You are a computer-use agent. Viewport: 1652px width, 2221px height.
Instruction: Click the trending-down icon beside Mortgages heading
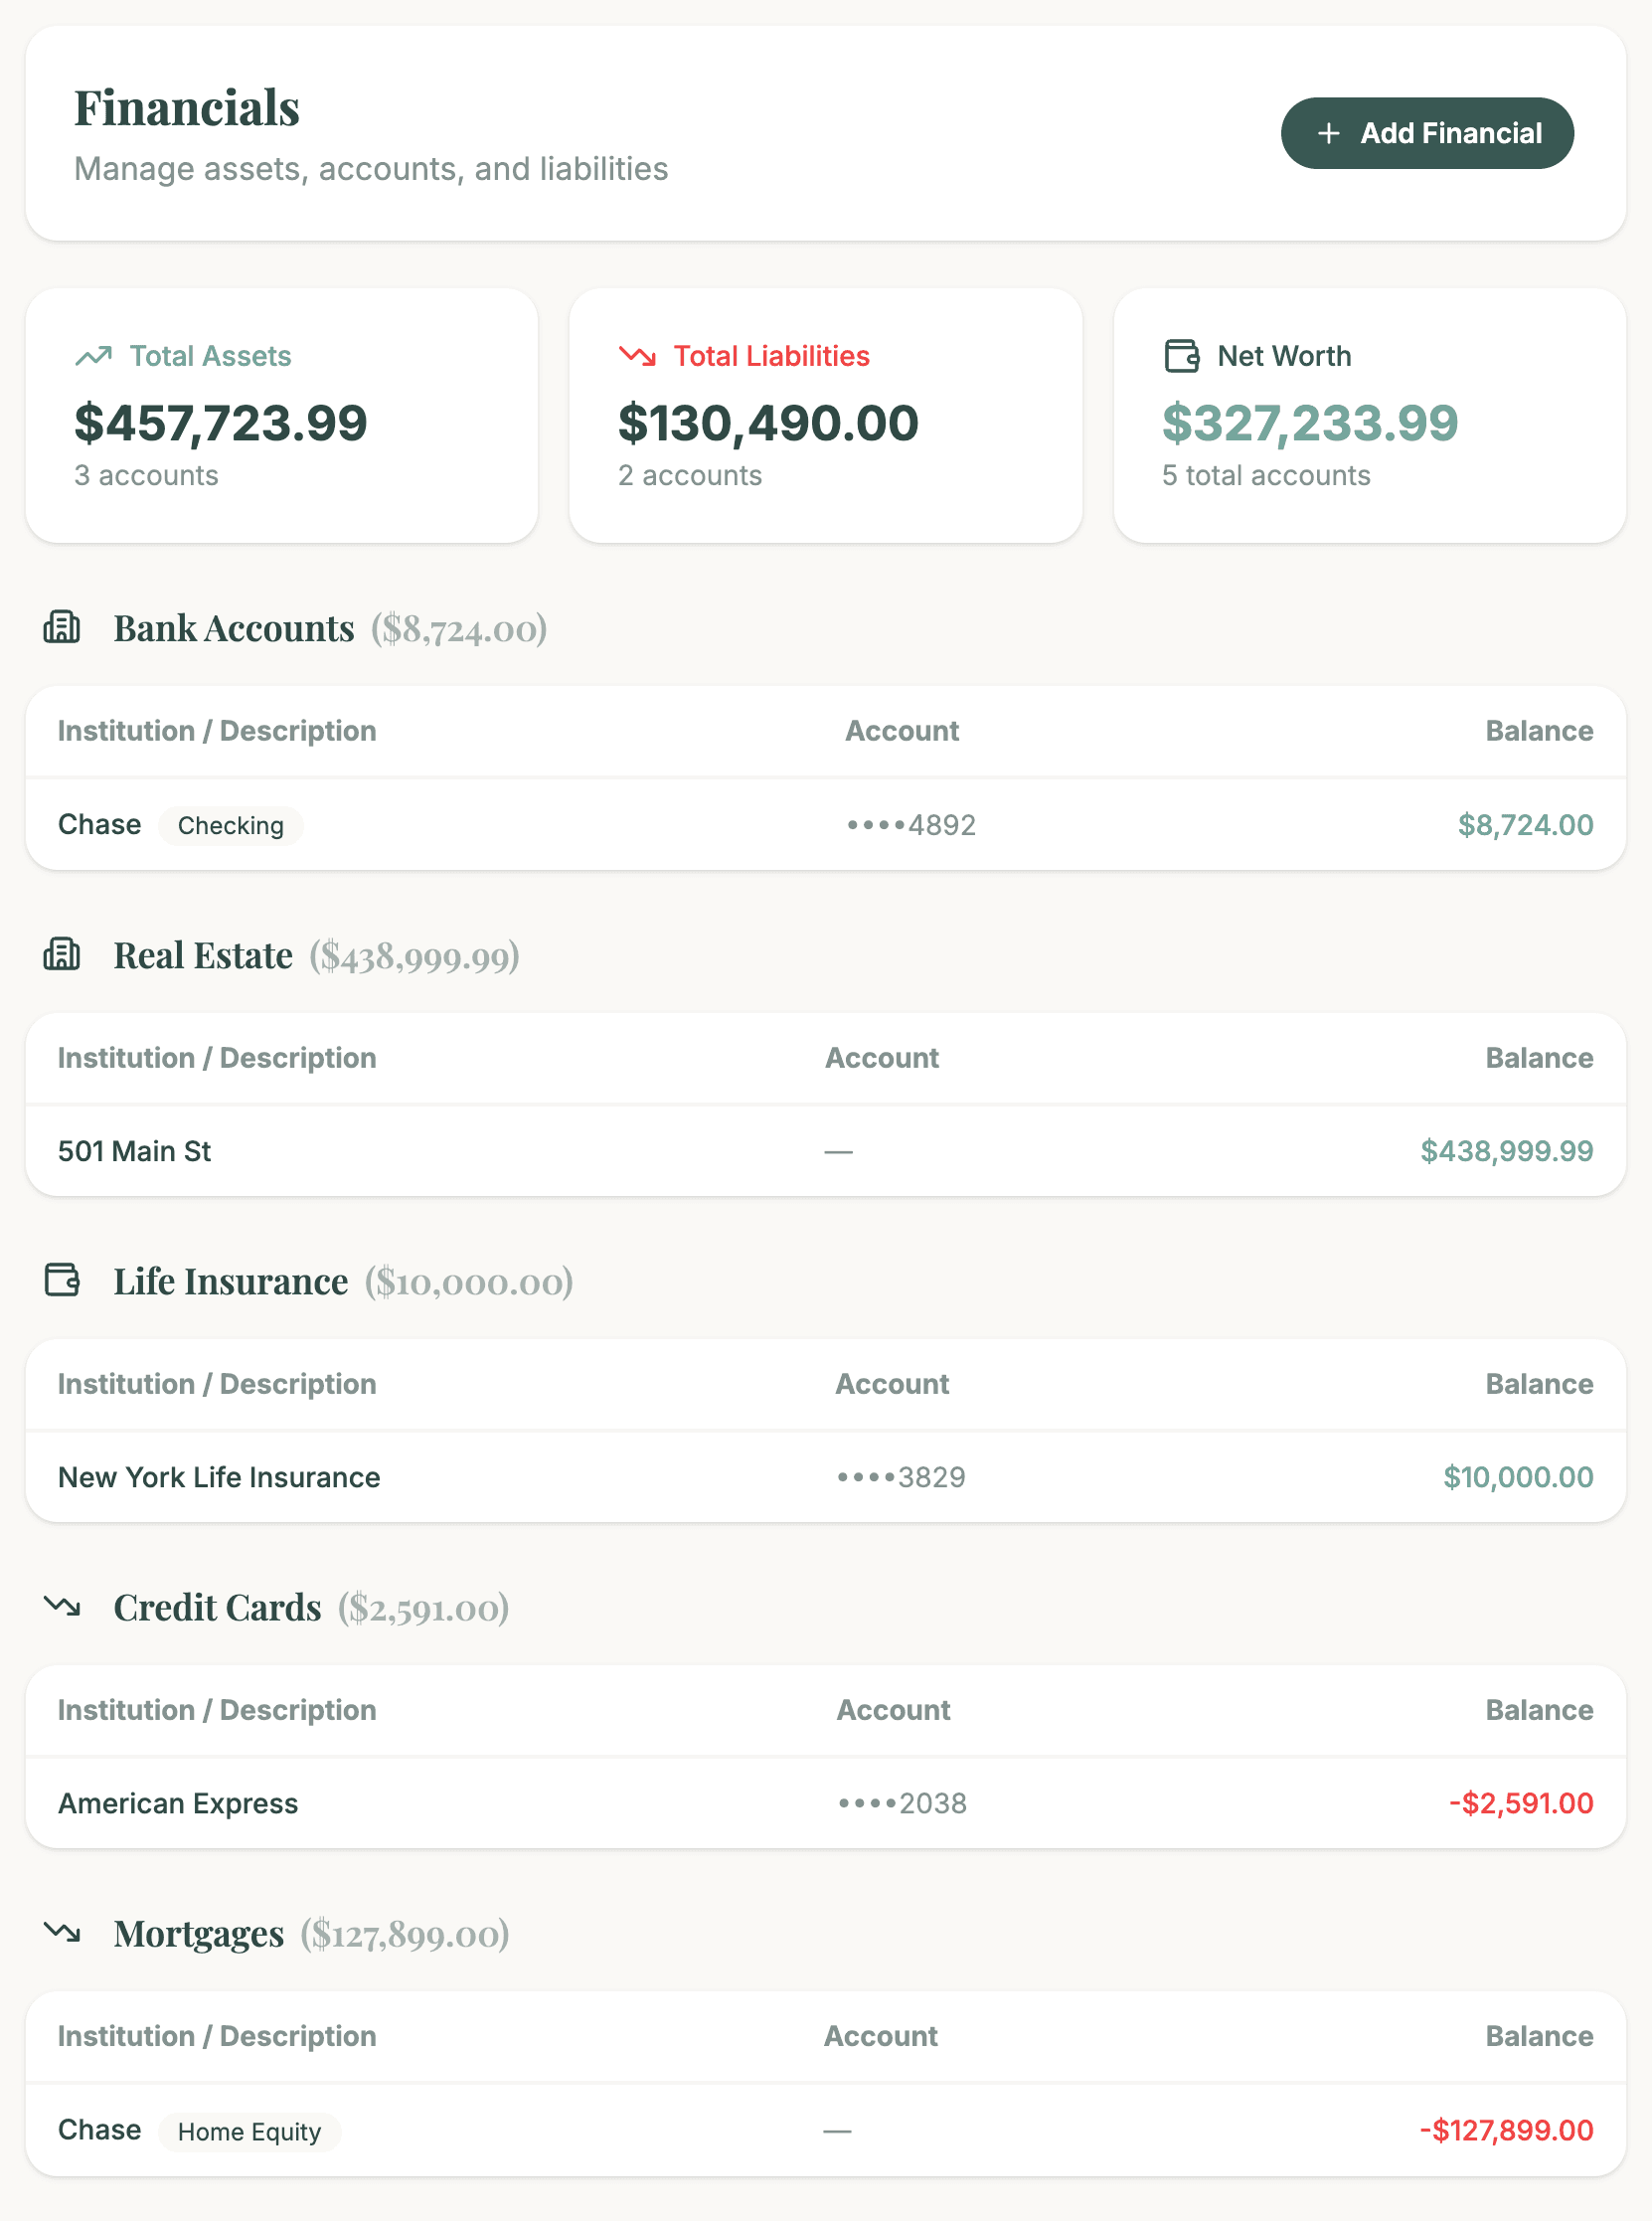coord(63,1932)
